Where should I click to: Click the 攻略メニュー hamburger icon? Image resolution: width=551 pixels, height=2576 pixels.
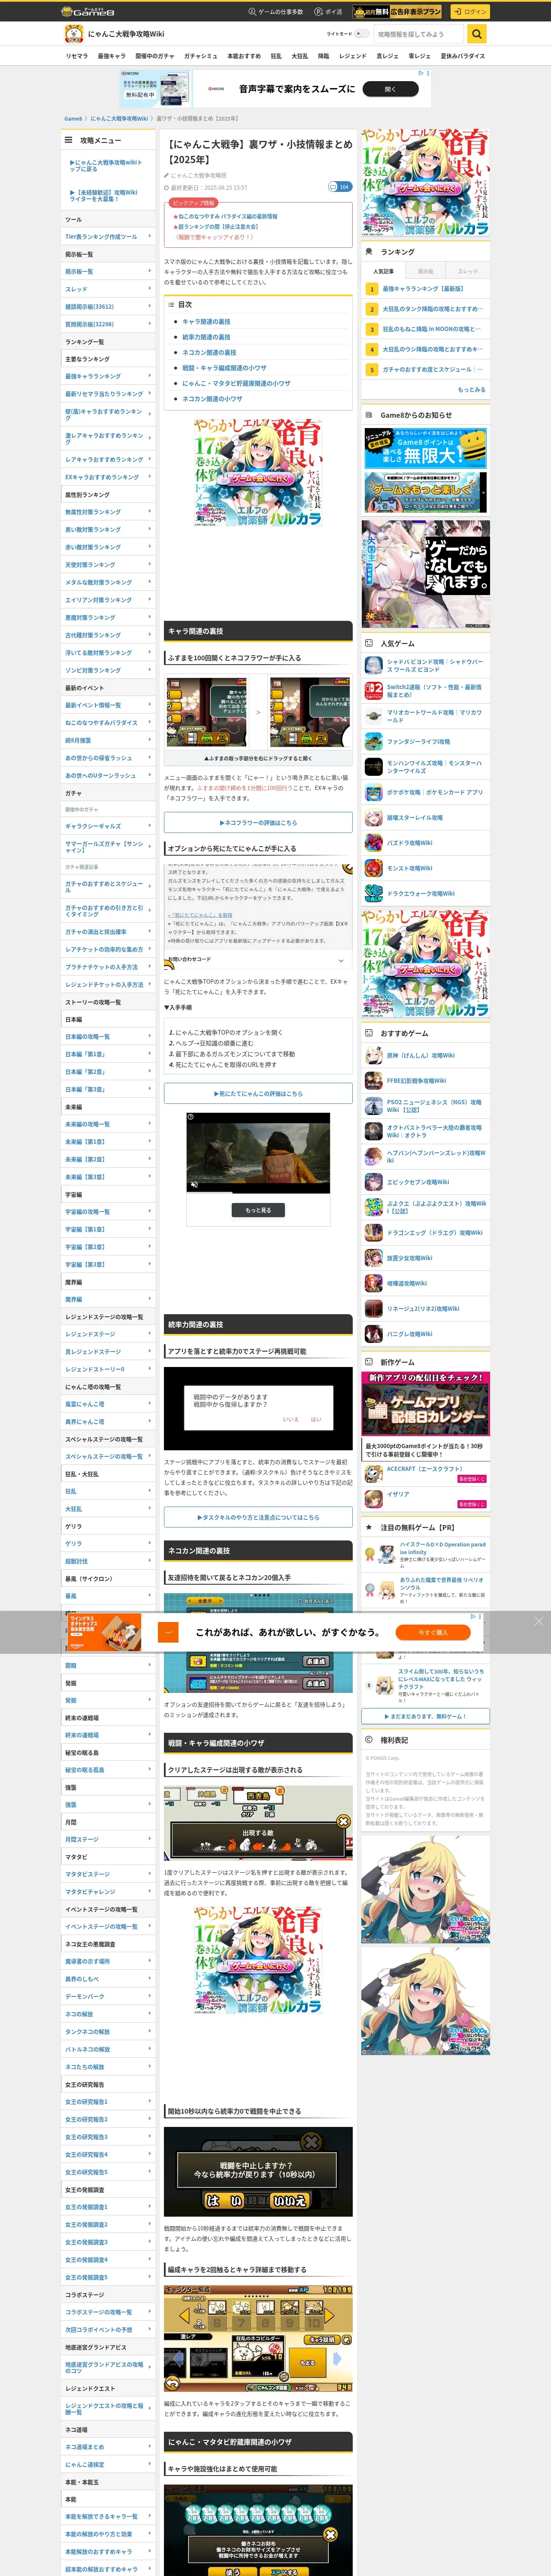tap(68, 140)
